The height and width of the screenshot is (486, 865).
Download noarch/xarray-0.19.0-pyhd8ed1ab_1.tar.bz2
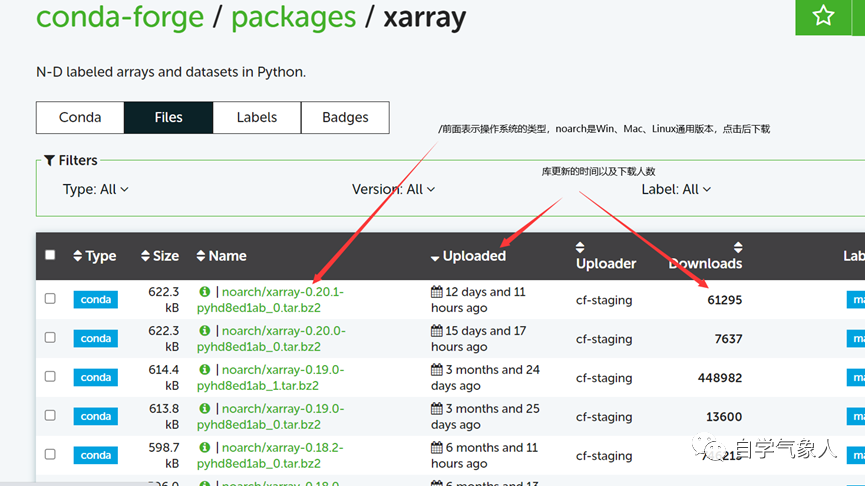click(270, 377)
